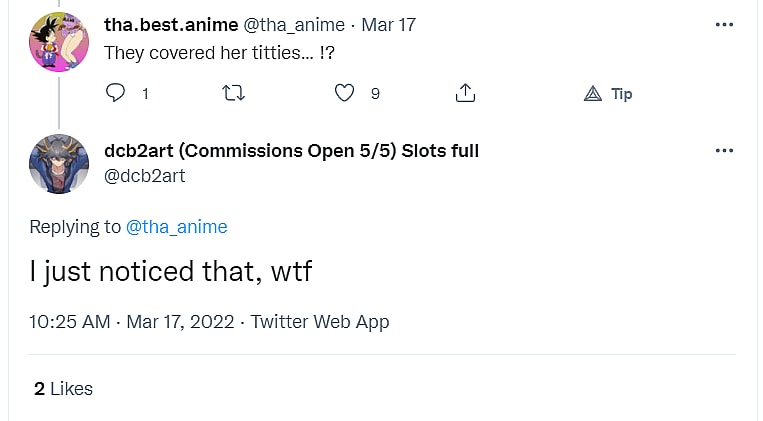The width and height of the screenshot is (763, 421).
Task: Click the Mar 17 tweet date
Action: (389, 25)
